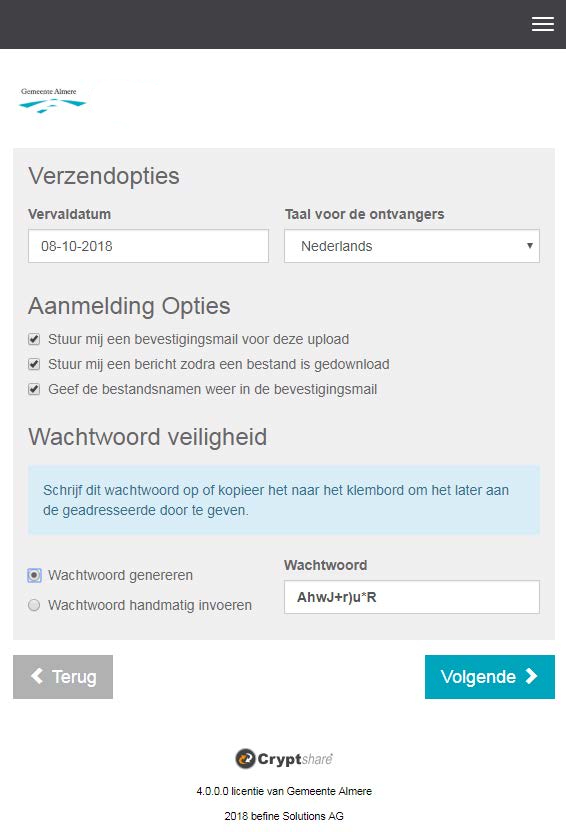566x832 pixels.
Task: Open the hamburger menu icon
Action: pyautogui.click(x=543, y=24)
